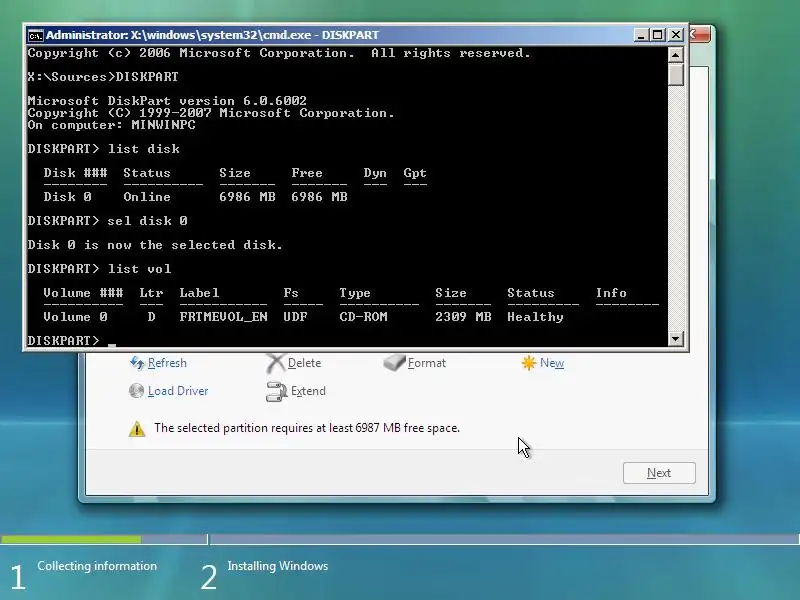Click the '2309 MB' size value
Image resolution: width=800 pixels, height=600 pixels.
(463, 316)
